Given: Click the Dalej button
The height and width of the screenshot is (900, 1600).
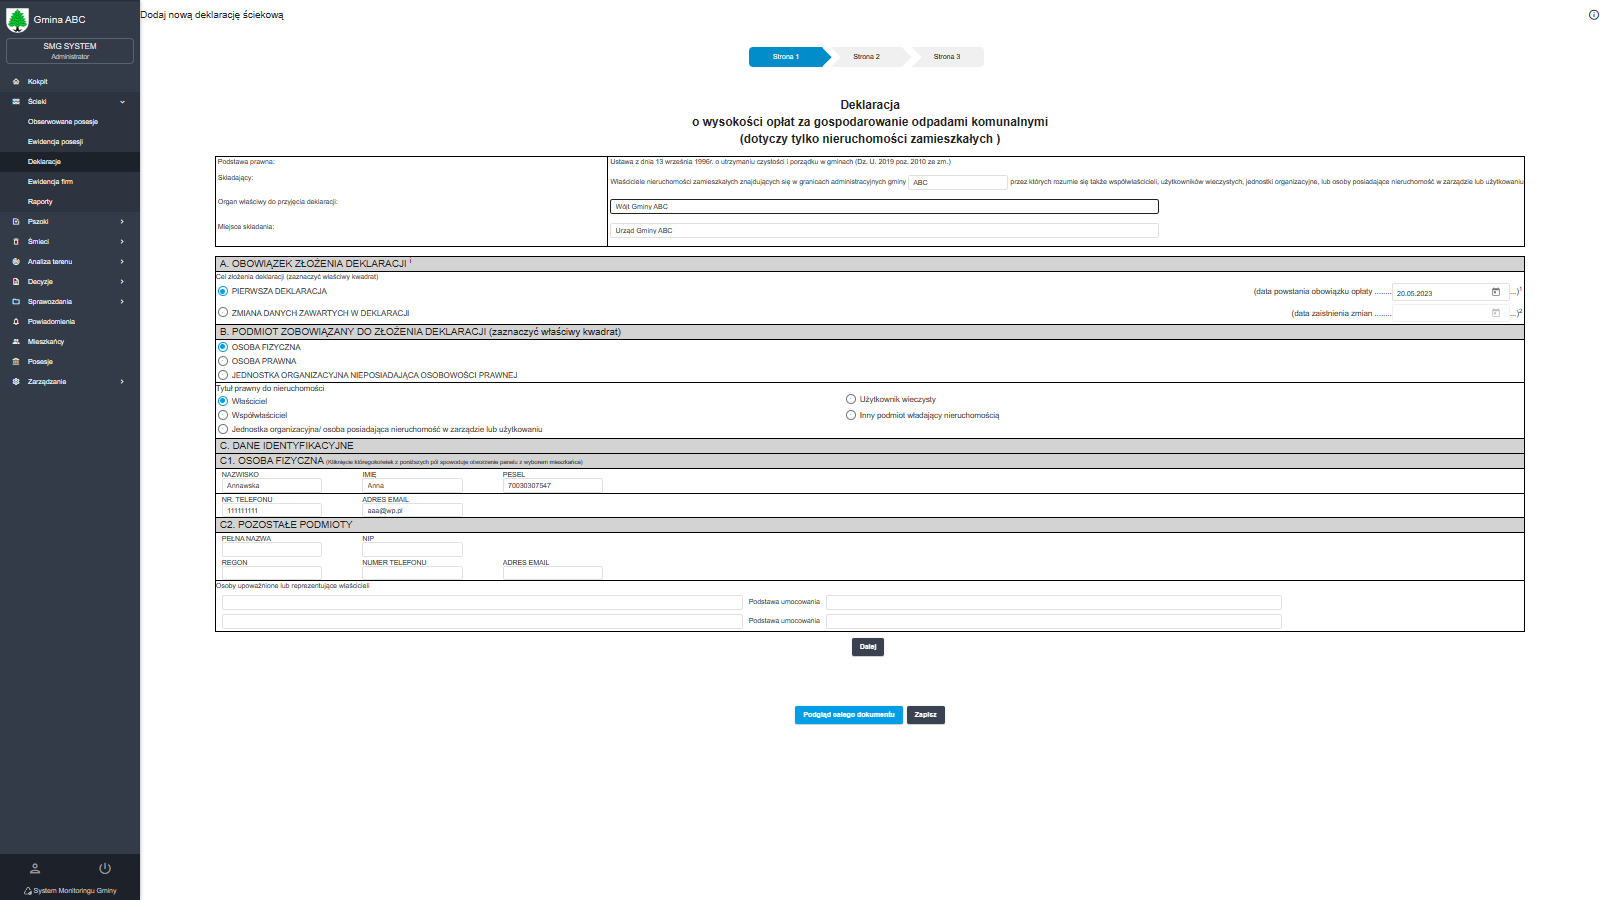Looking at the screenshot, I should 868,647.
